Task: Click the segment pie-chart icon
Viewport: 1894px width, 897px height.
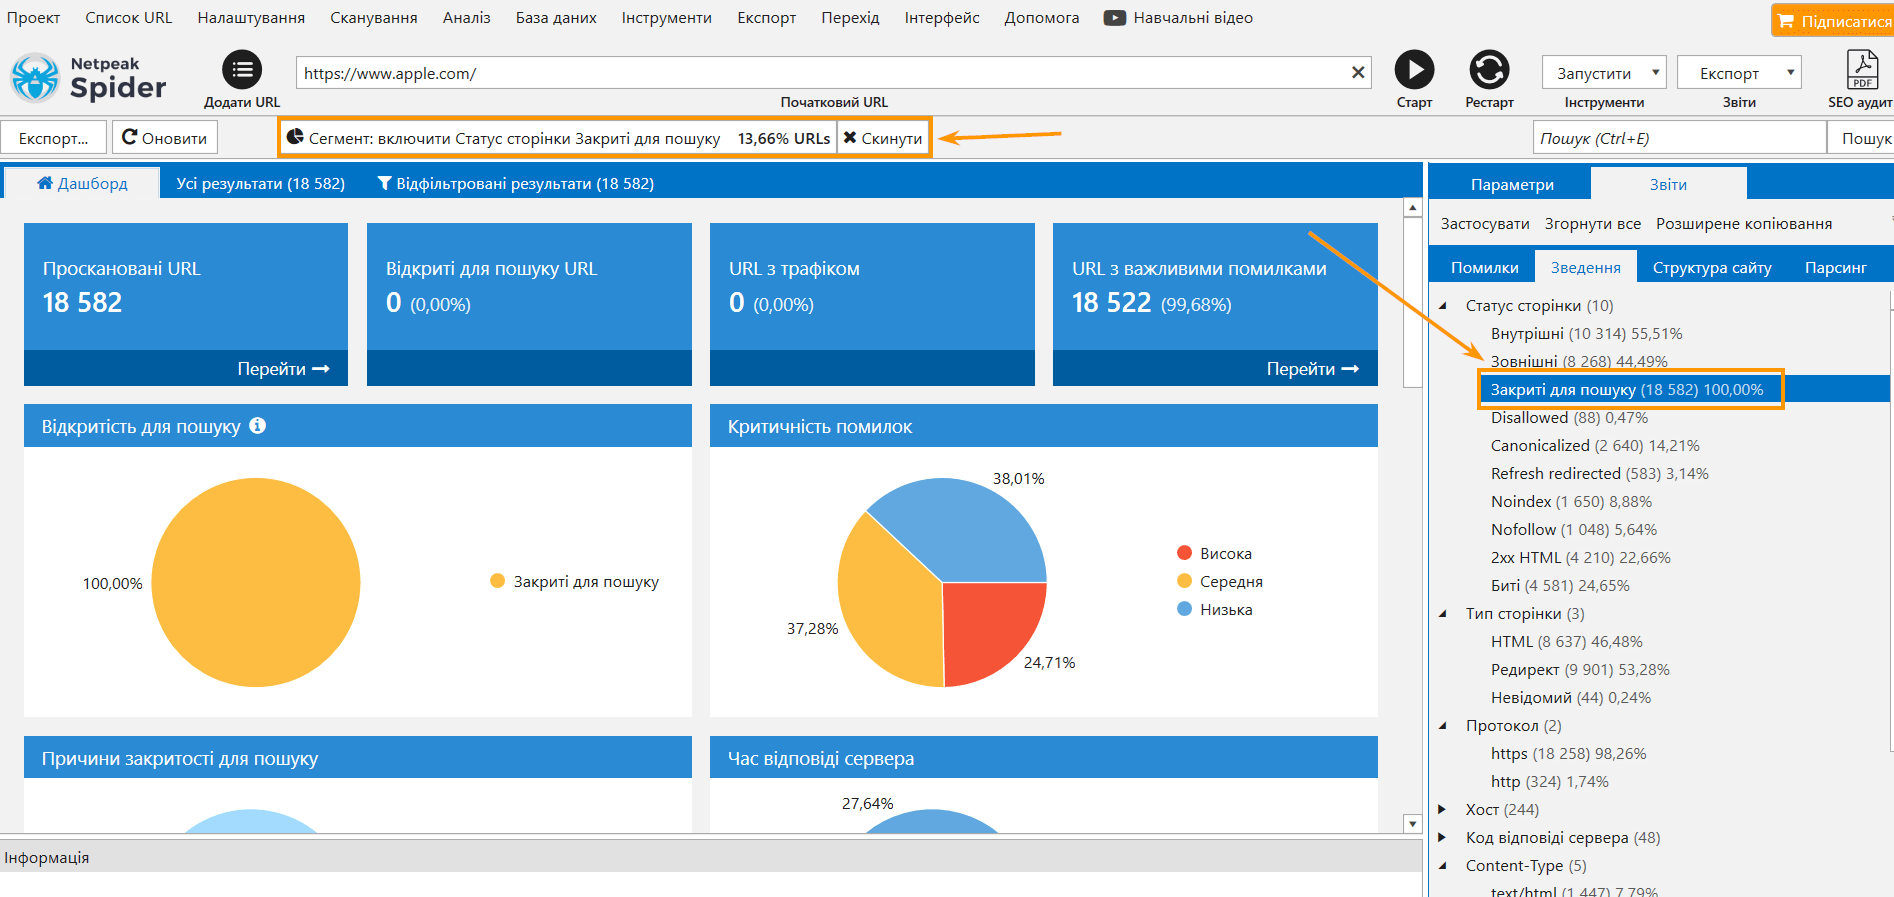Action: tap(295, 137)
